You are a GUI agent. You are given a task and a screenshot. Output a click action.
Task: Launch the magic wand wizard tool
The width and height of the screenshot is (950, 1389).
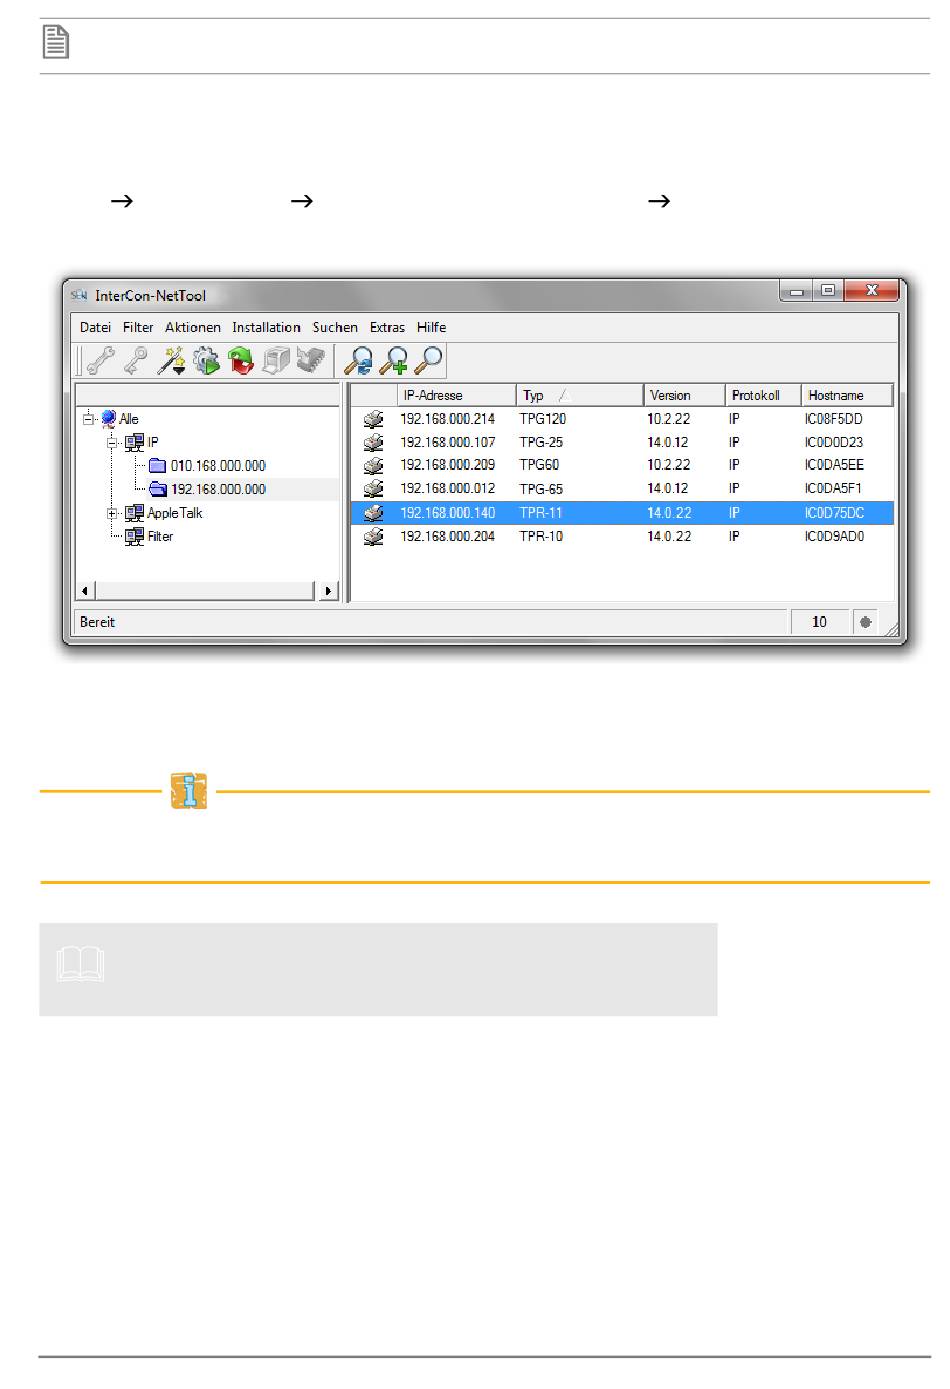(171, 360)
